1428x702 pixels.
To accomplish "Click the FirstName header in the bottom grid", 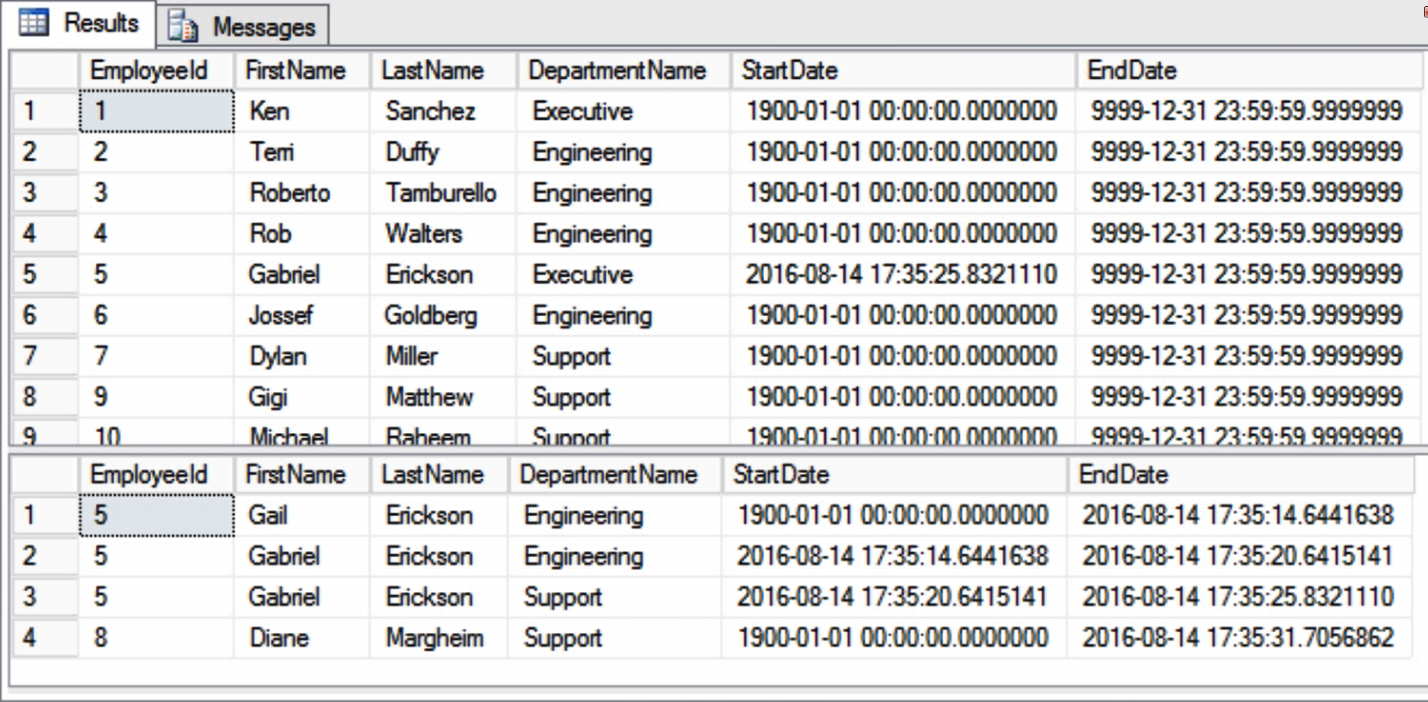I will (301, 474).
